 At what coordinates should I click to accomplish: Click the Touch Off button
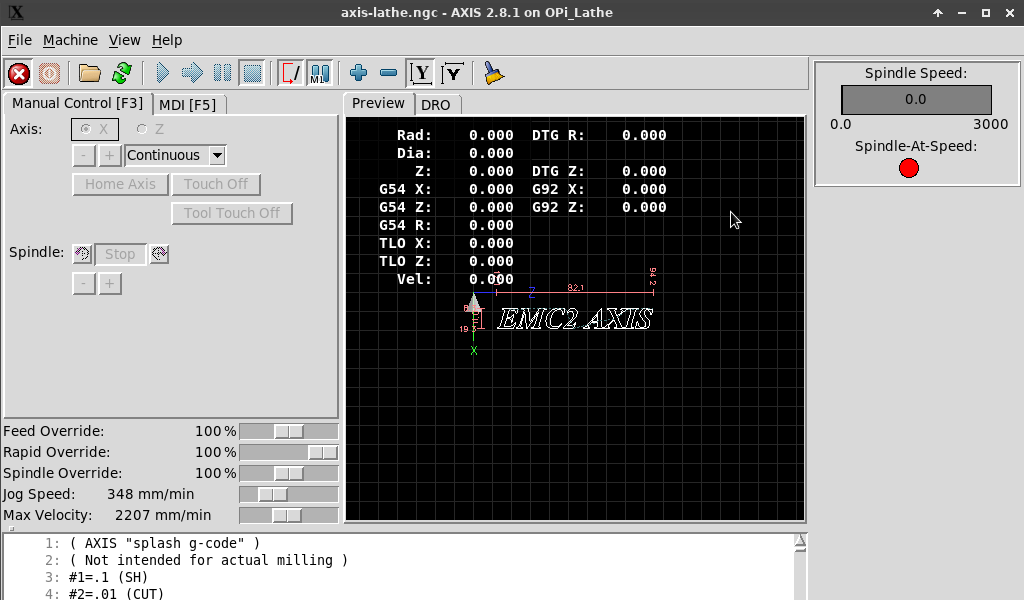click(x=216, y=184)
